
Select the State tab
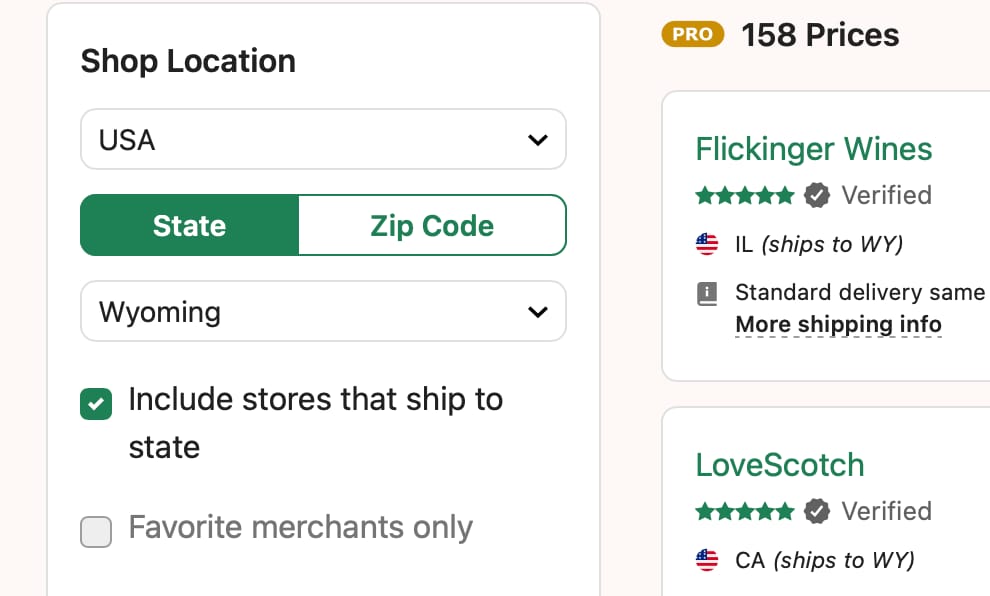click(190, 226)
